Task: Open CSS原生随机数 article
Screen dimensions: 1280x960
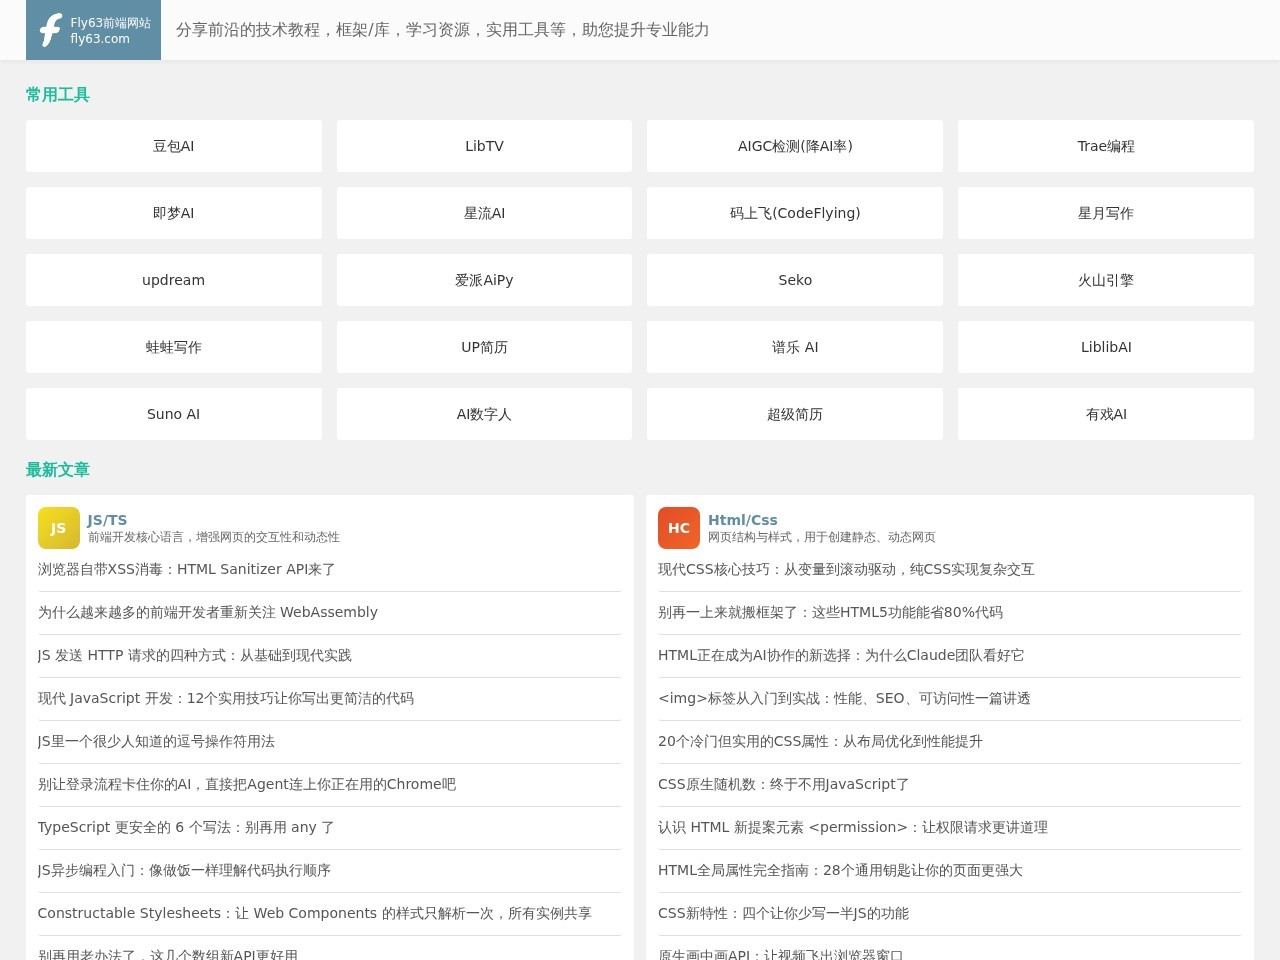Action: pos(784,784)
